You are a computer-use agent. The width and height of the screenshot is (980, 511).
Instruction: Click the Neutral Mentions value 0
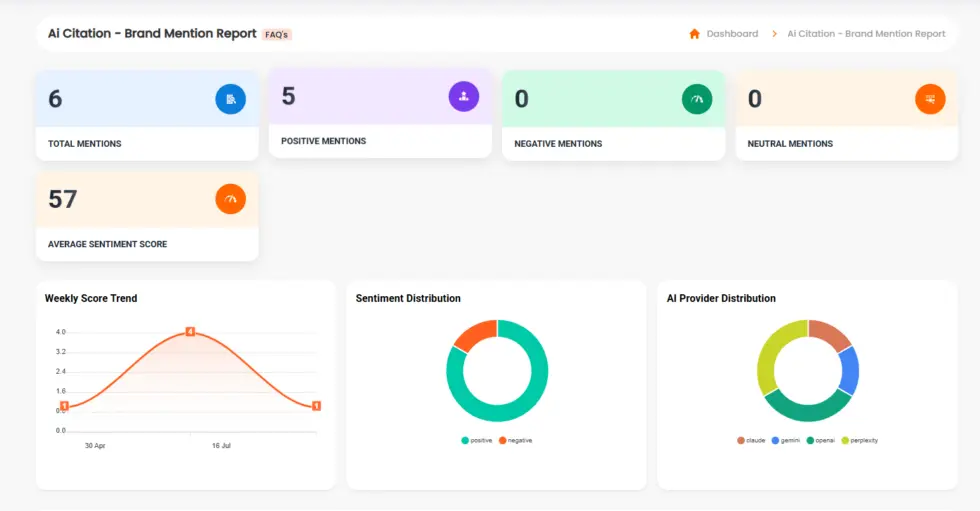pos(754,99)
